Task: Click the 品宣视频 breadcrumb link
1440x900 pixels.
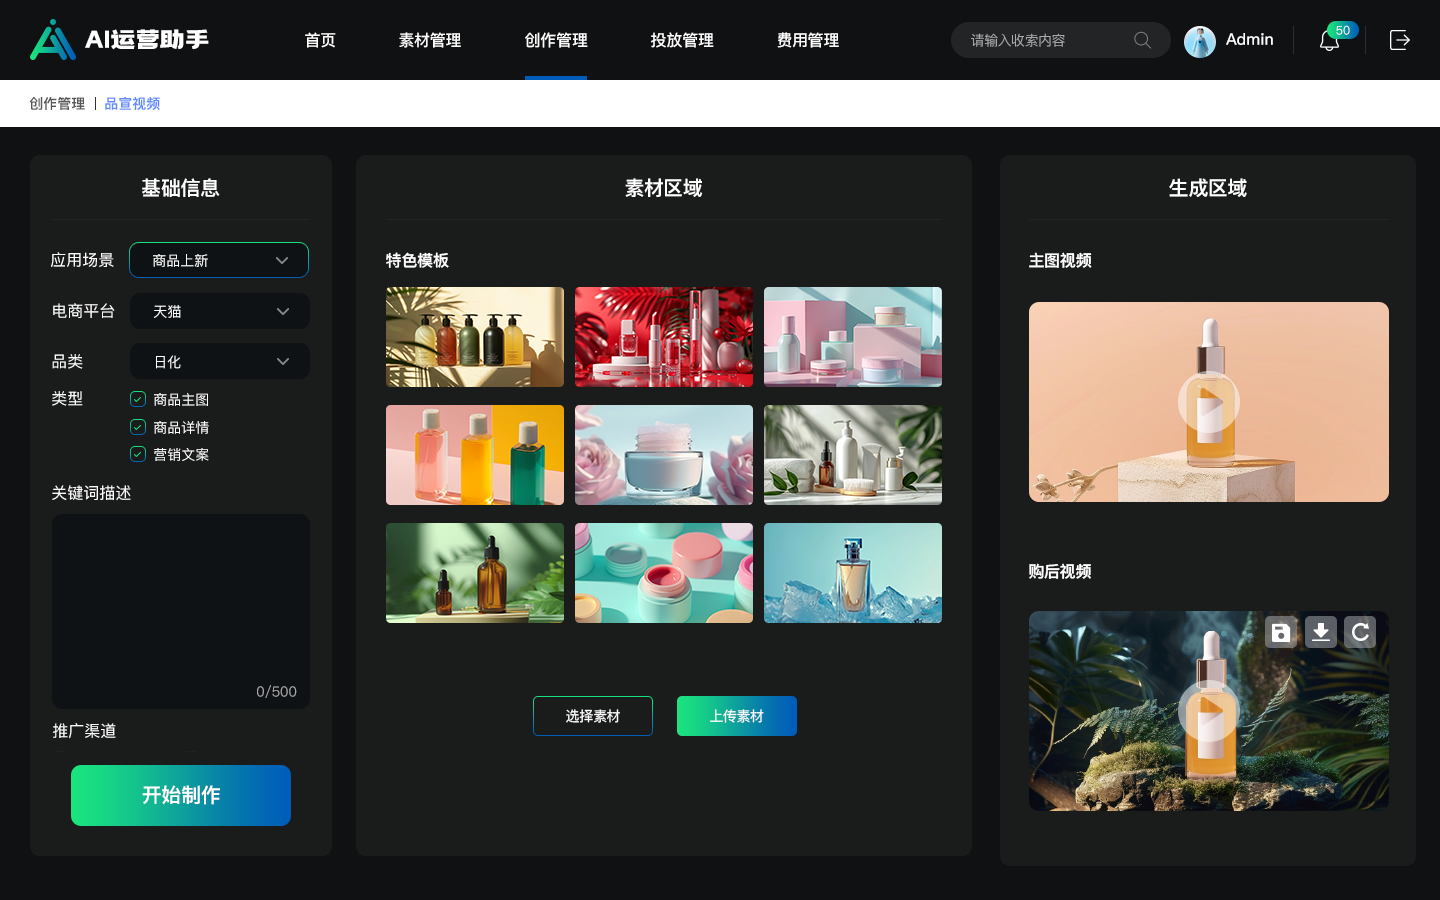Action: [132, 103]
